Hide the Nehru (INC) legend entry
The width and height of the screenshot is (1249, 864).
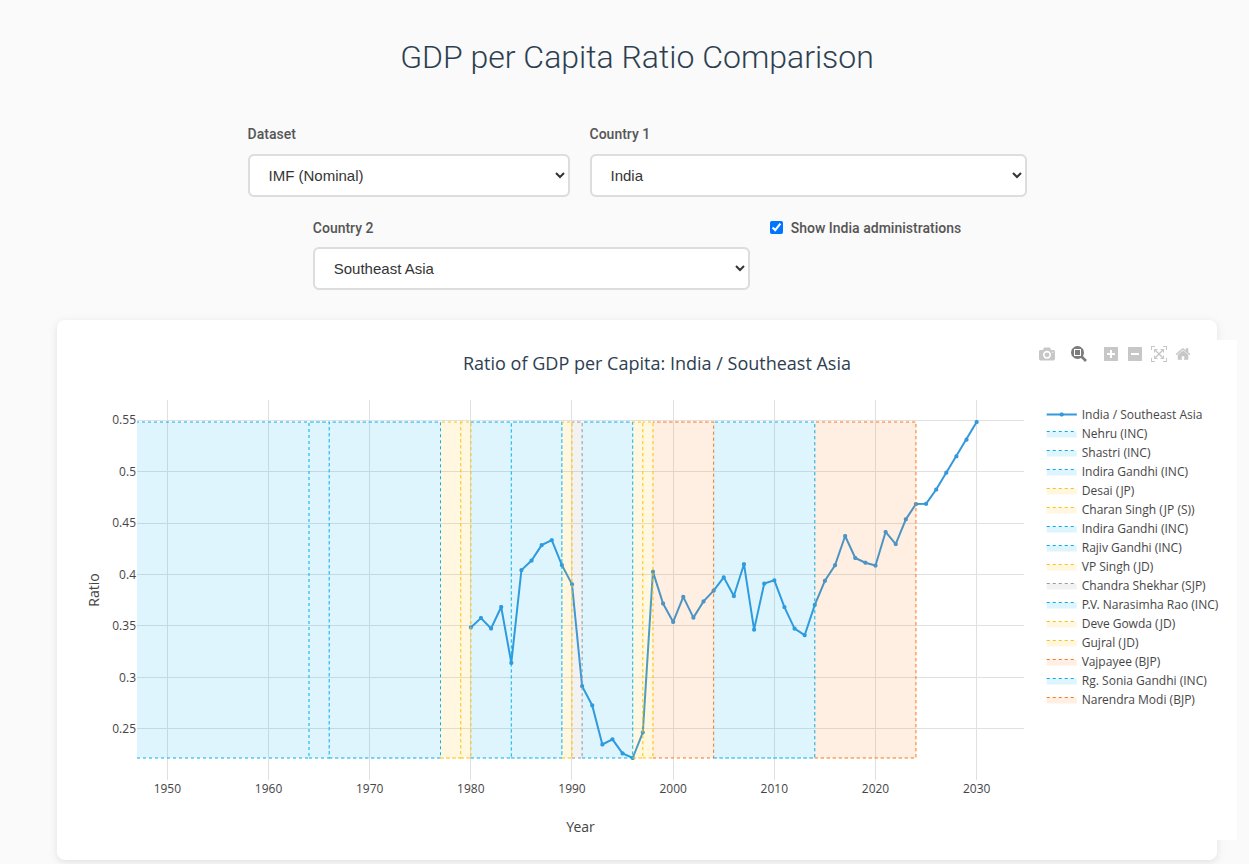tap(1114, 434)
